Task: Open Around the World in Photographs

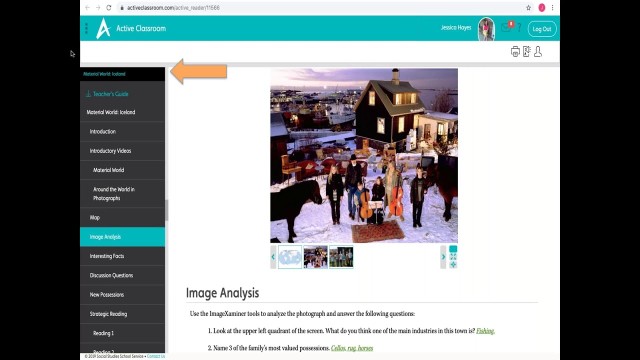Action: tap(122, 193)
